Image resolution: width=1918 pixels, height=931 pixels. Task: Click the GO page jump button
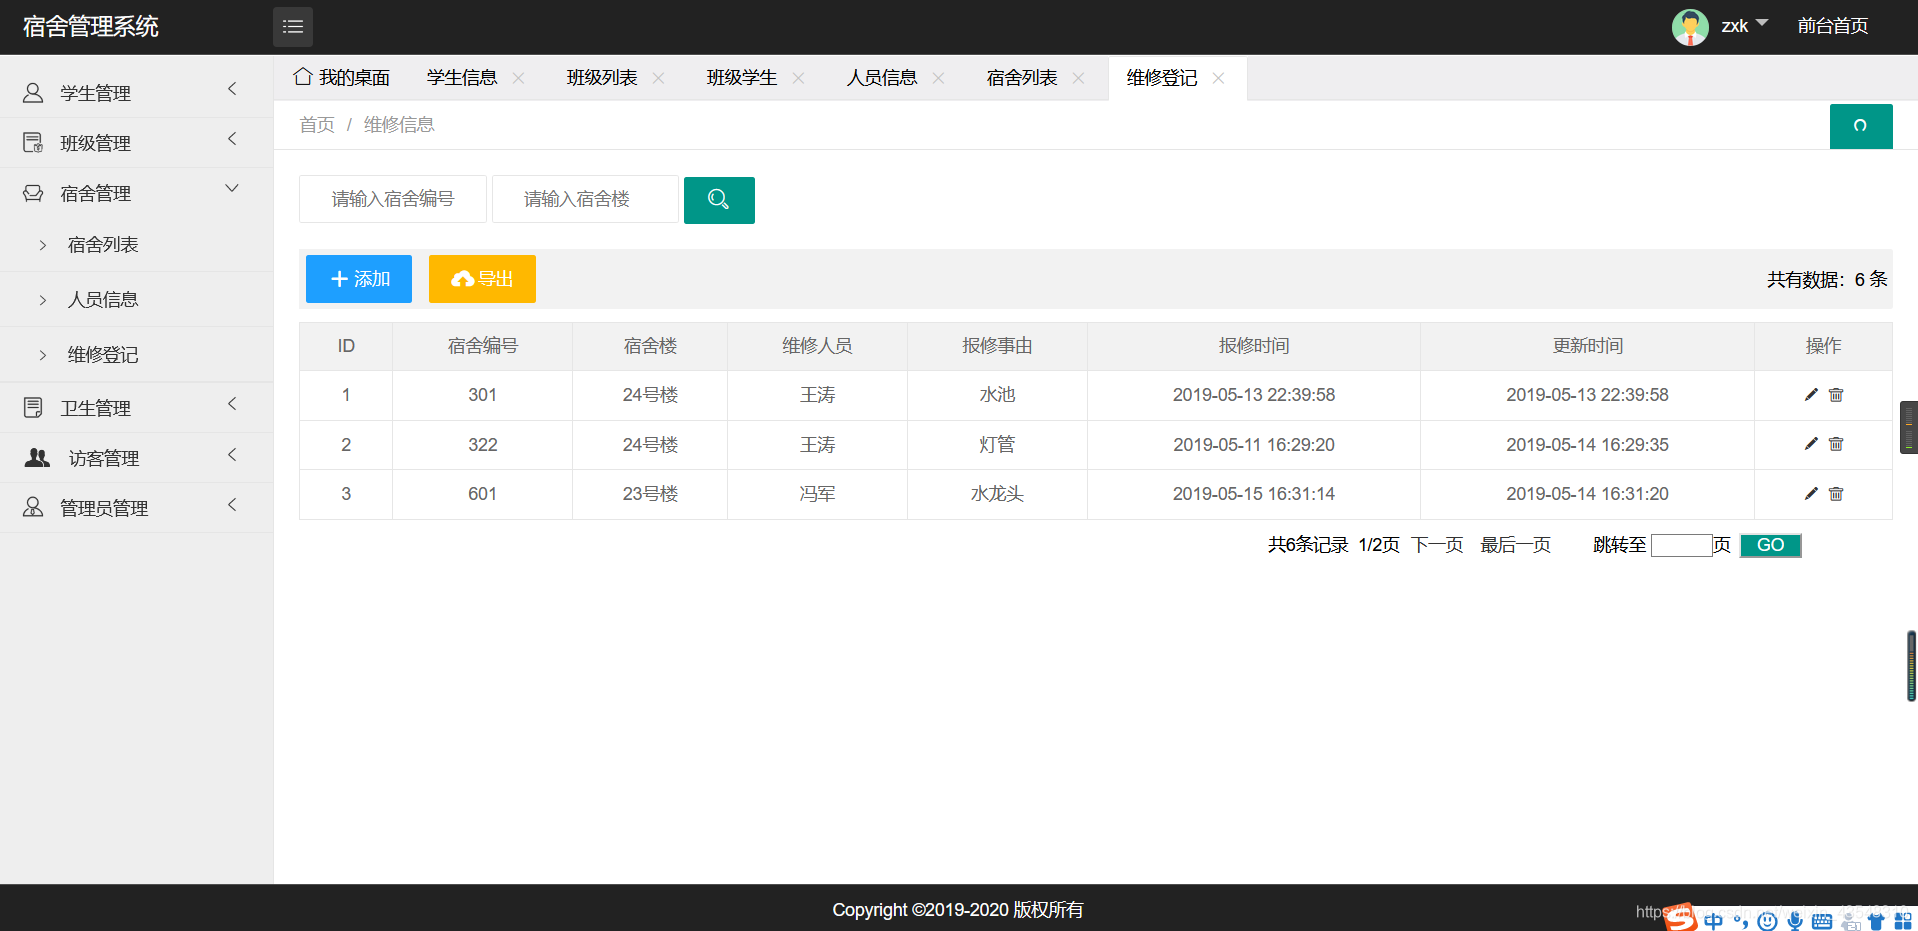point(1770,545)
